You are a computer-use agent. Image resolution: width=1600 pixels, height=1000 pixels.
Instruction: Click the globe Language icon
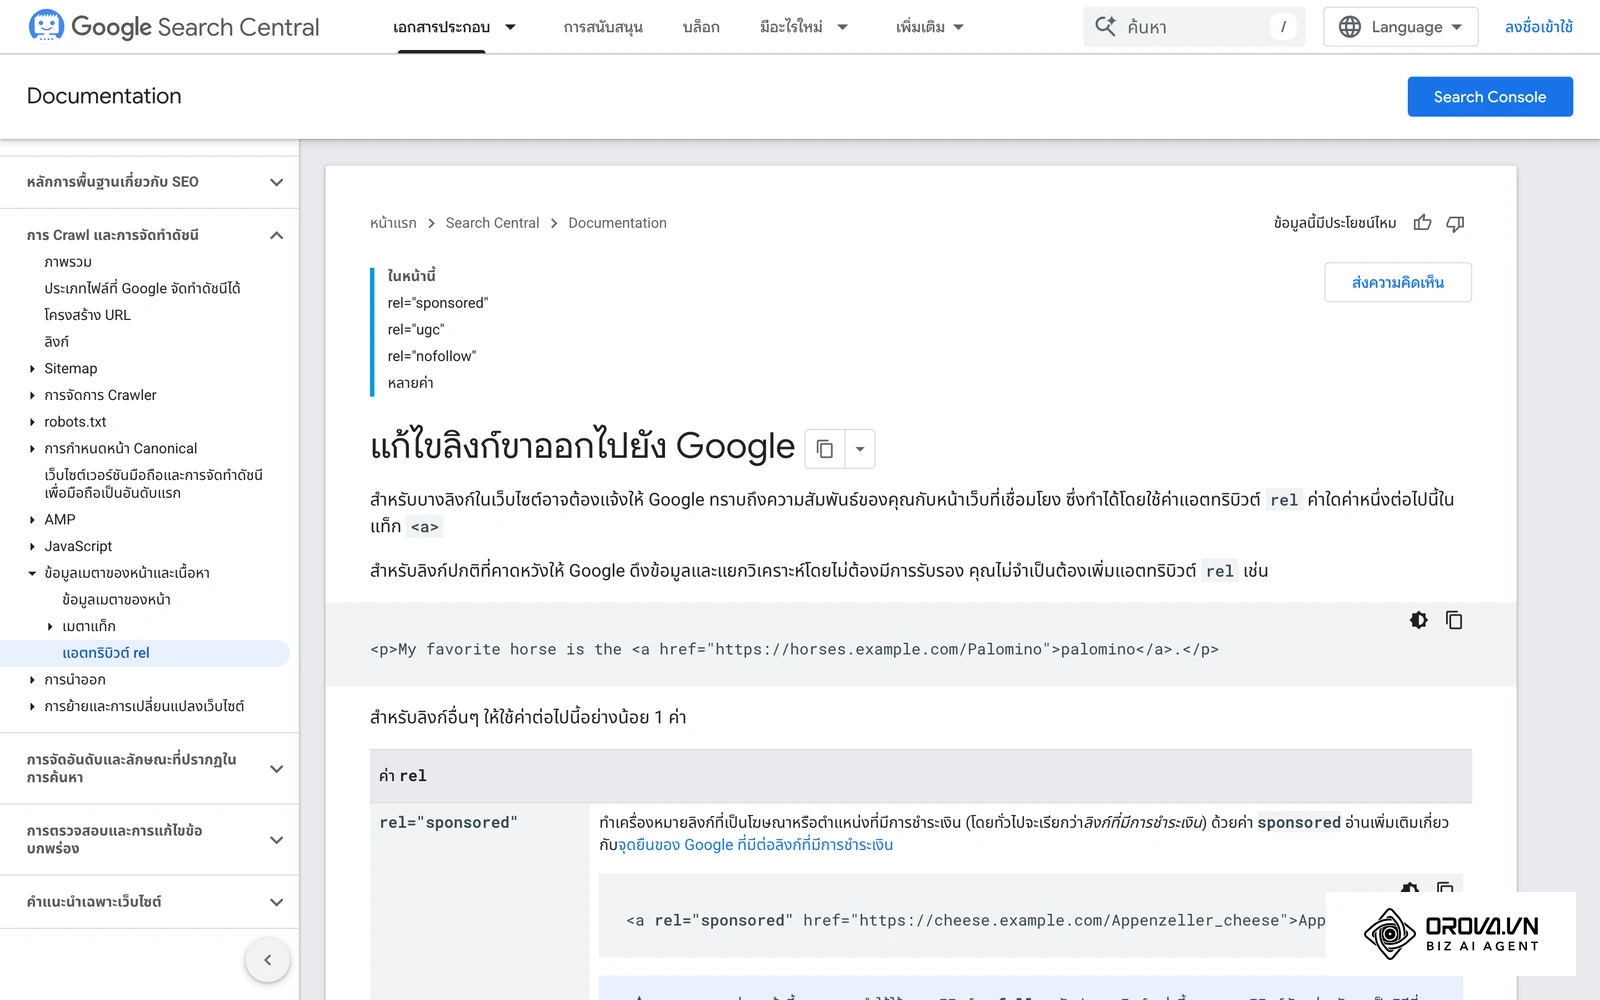pyautogui.click(x=1350, y=27)
